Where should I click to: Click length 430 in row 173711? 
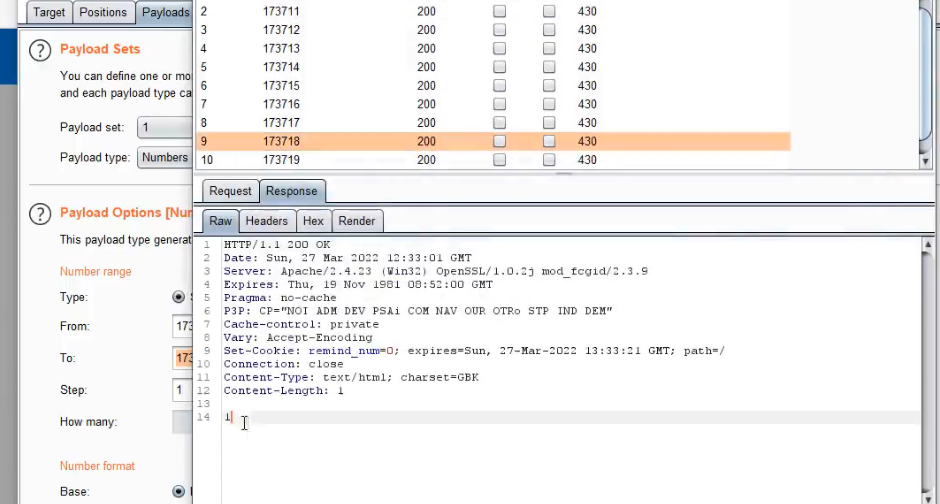[x=587, y=11]
